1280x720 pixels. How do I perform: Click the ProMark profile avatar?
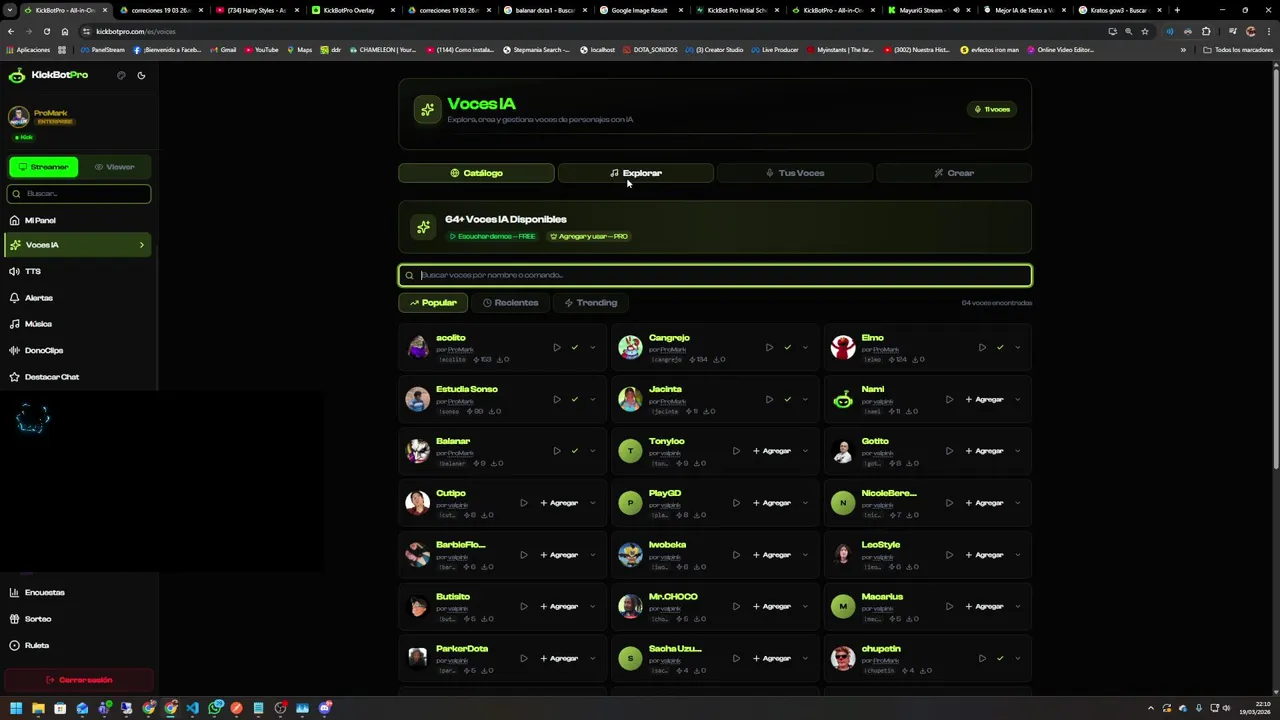point(18,117)
